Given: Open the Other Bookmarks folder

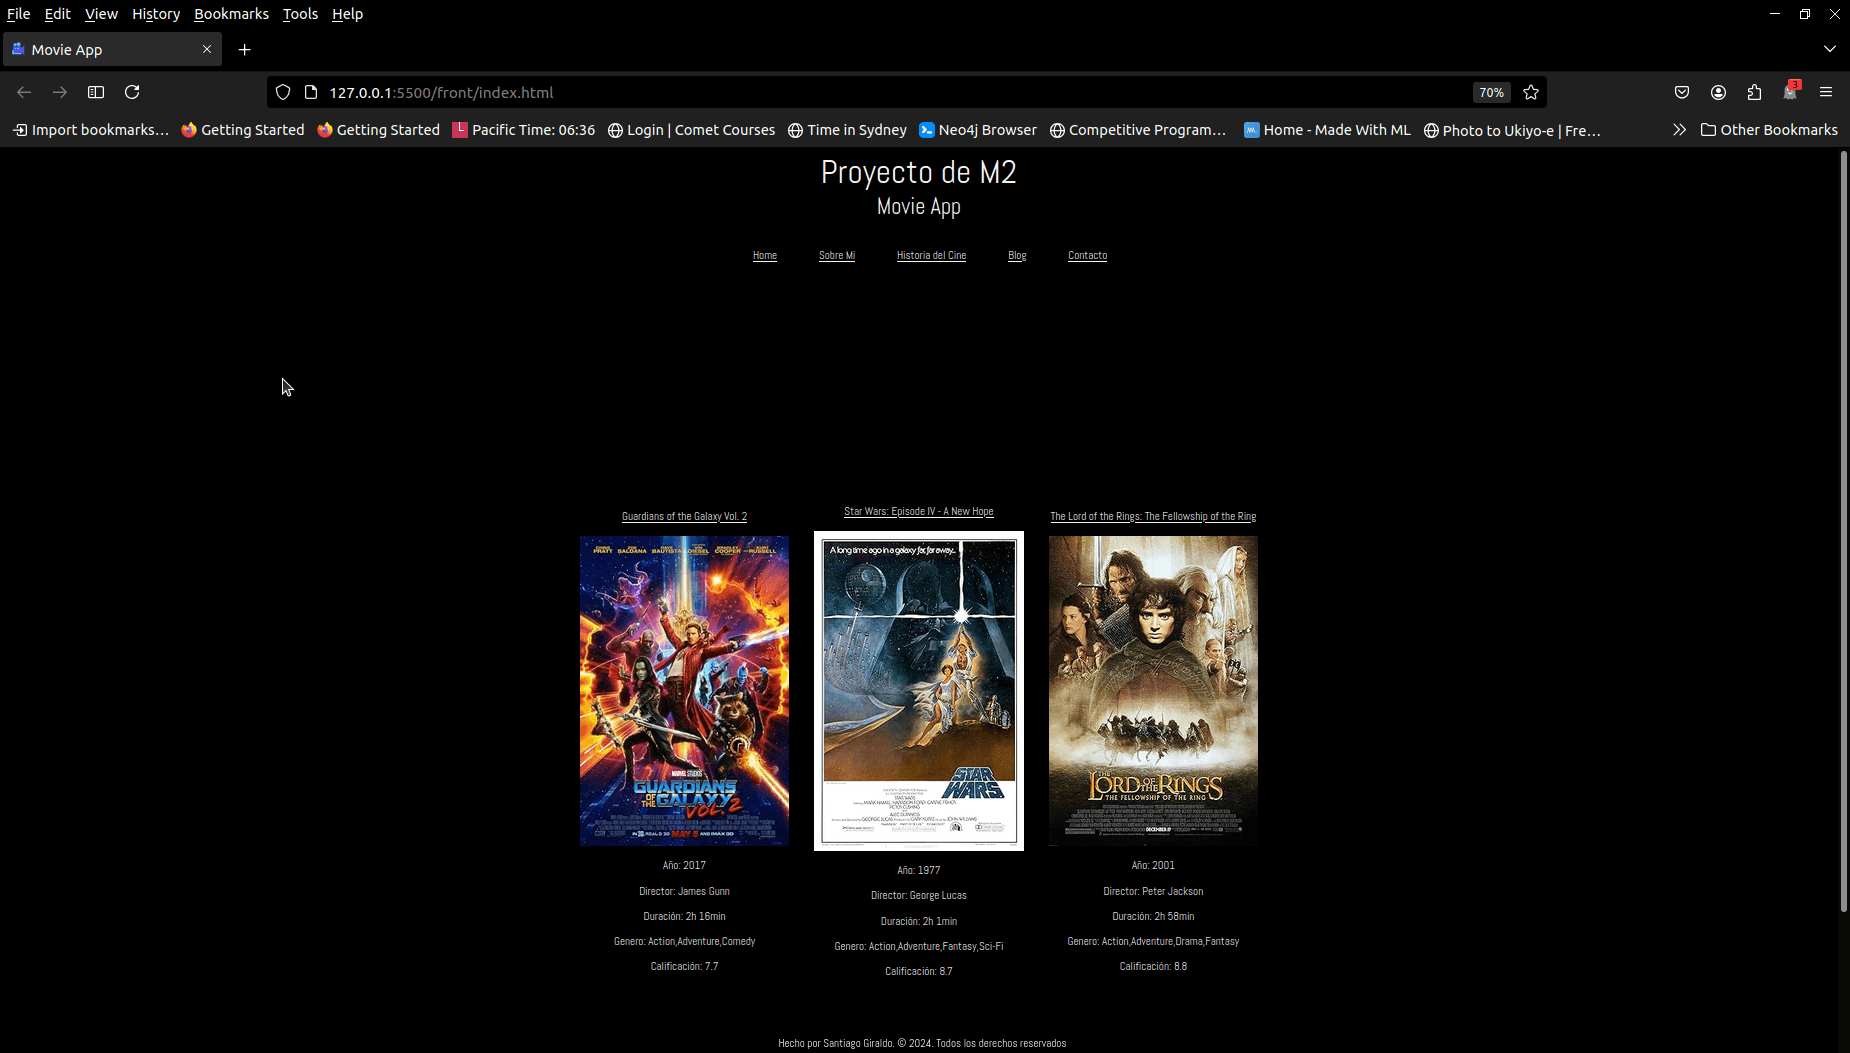Looking at the screenshot, I should coord(1769,129).
